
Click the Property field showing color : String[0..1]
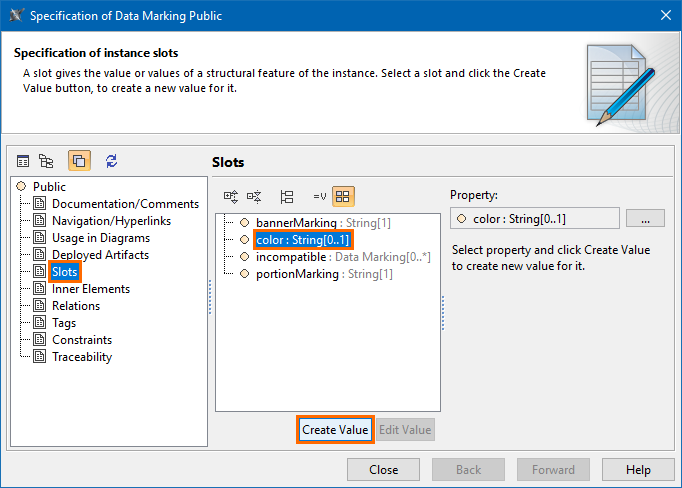pos(535,218)
